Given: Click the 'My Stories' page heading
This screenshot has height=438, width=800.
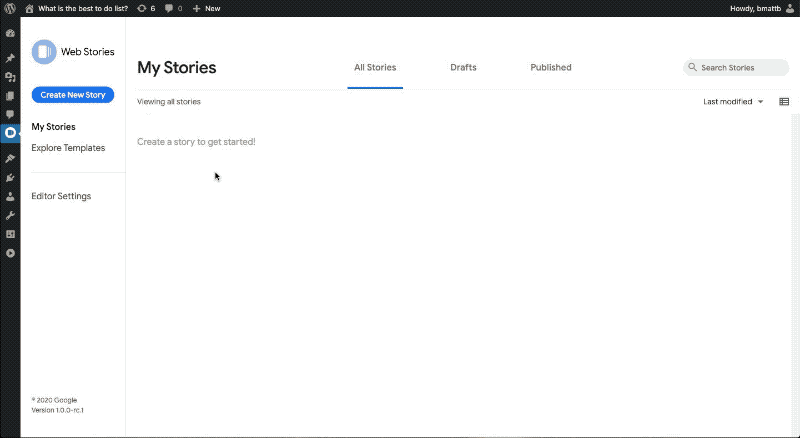Looking at the screenshot, I should (x=177, y=67).
